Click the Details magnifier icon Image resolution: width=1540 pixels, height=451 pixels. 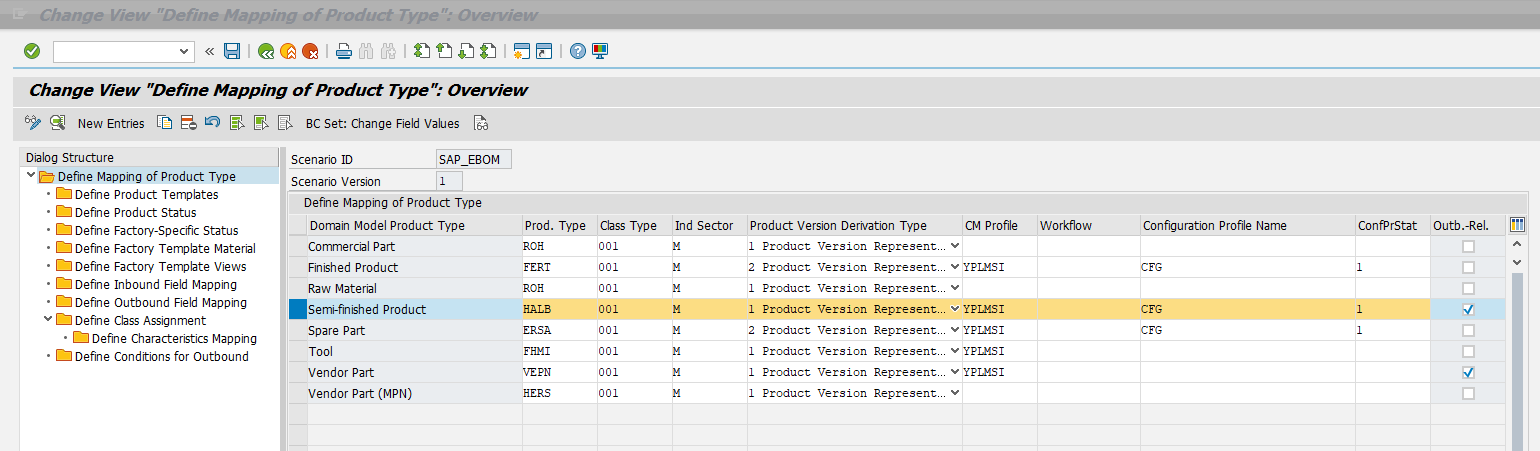point(57,123)
